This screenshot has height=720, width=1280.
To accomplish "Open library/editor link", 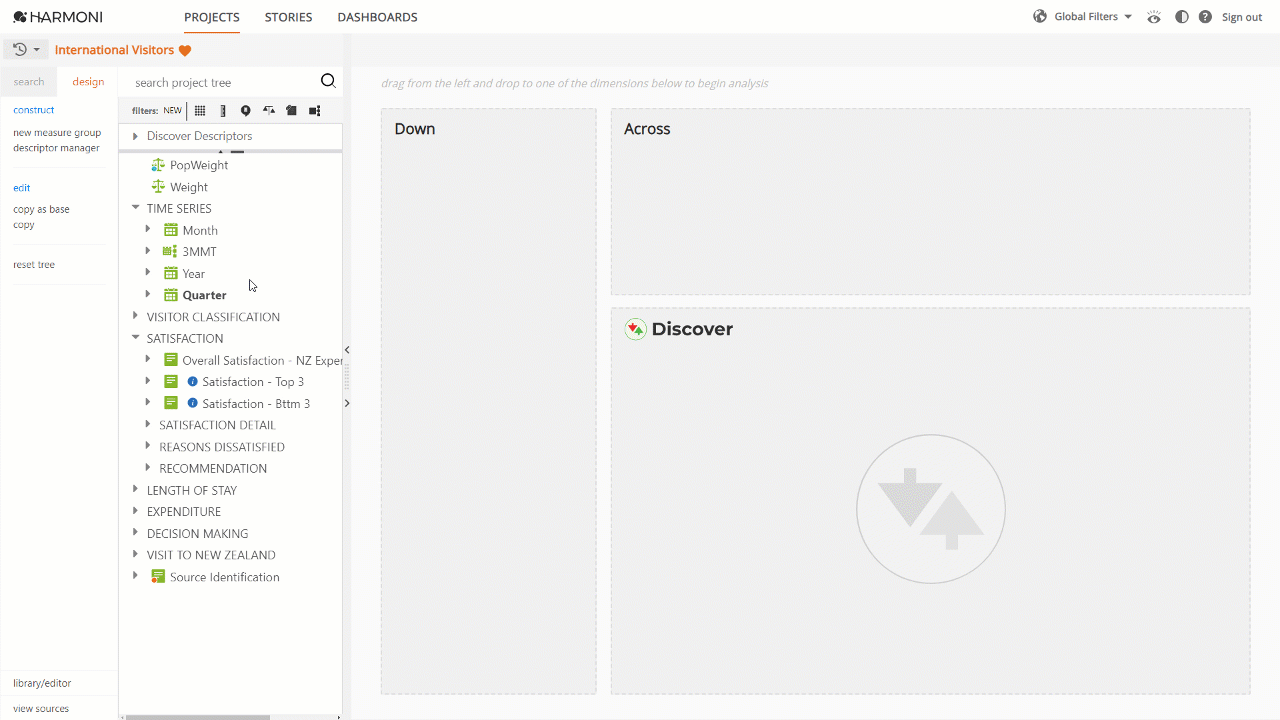I will [42, 683].
